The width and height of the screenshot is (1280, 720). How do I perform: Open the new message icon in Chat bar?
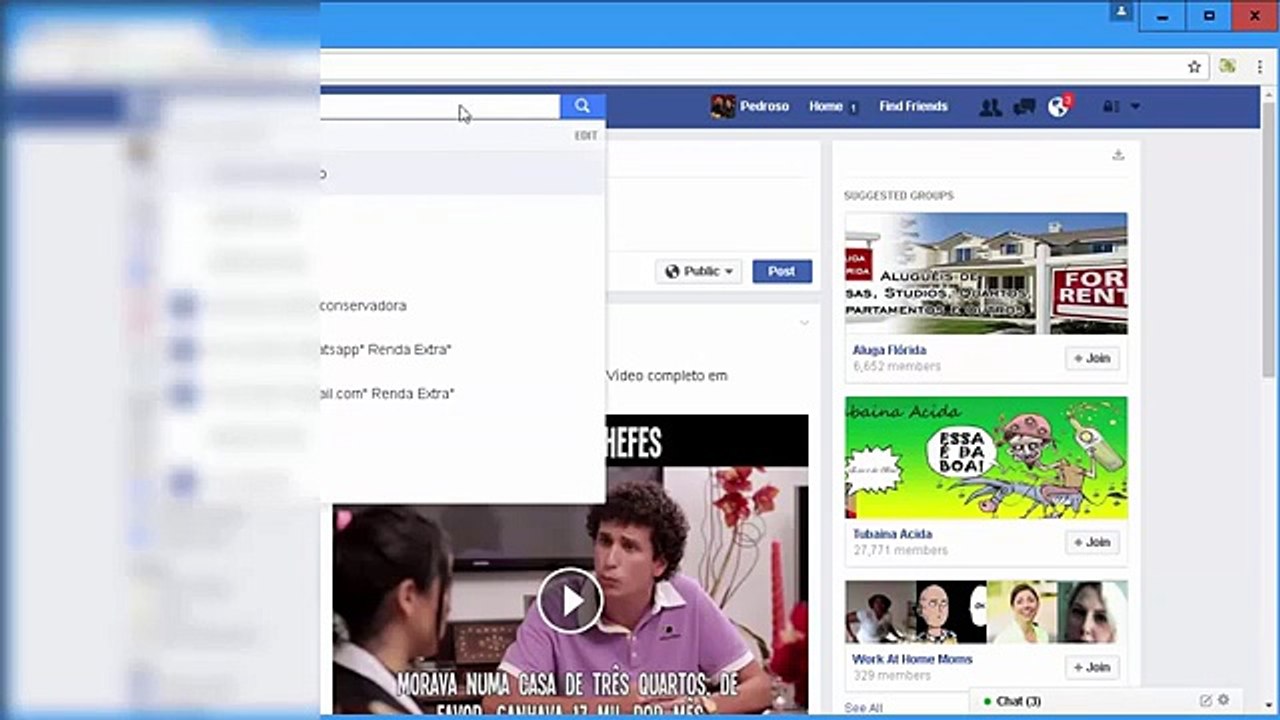1205,701
